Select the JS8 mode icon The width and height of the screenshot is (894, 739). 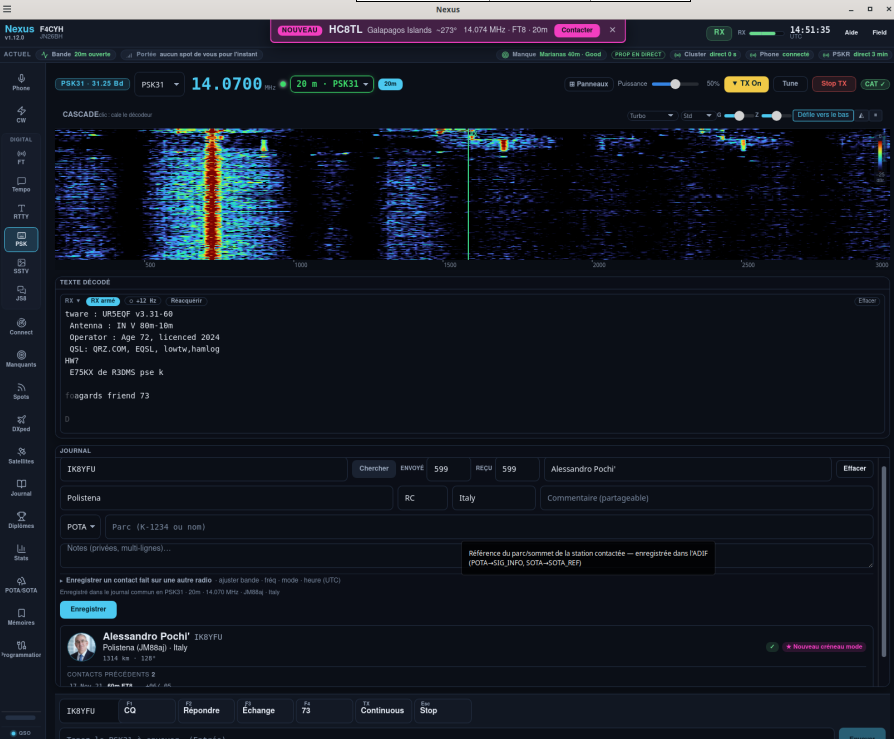(21, 294)
